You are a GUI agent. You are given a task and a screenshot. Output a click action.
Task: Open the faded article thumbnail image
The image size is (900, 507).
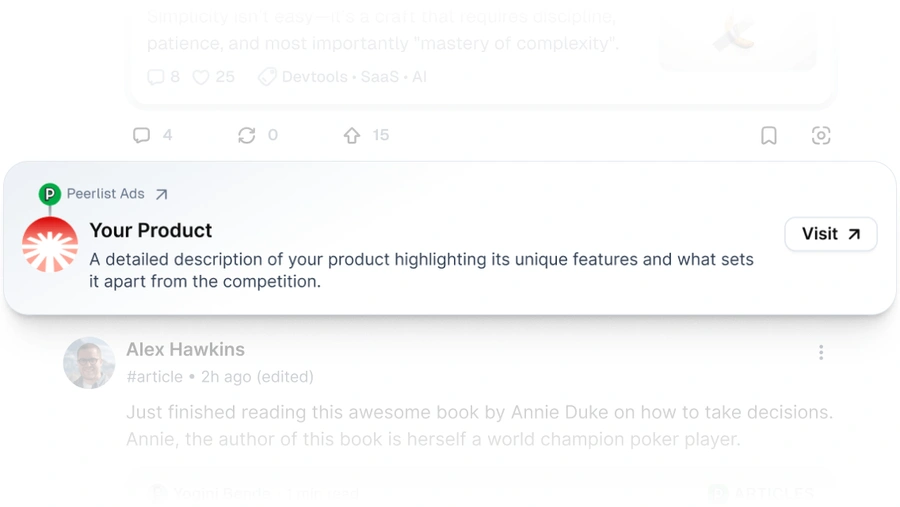click(737, 38)
